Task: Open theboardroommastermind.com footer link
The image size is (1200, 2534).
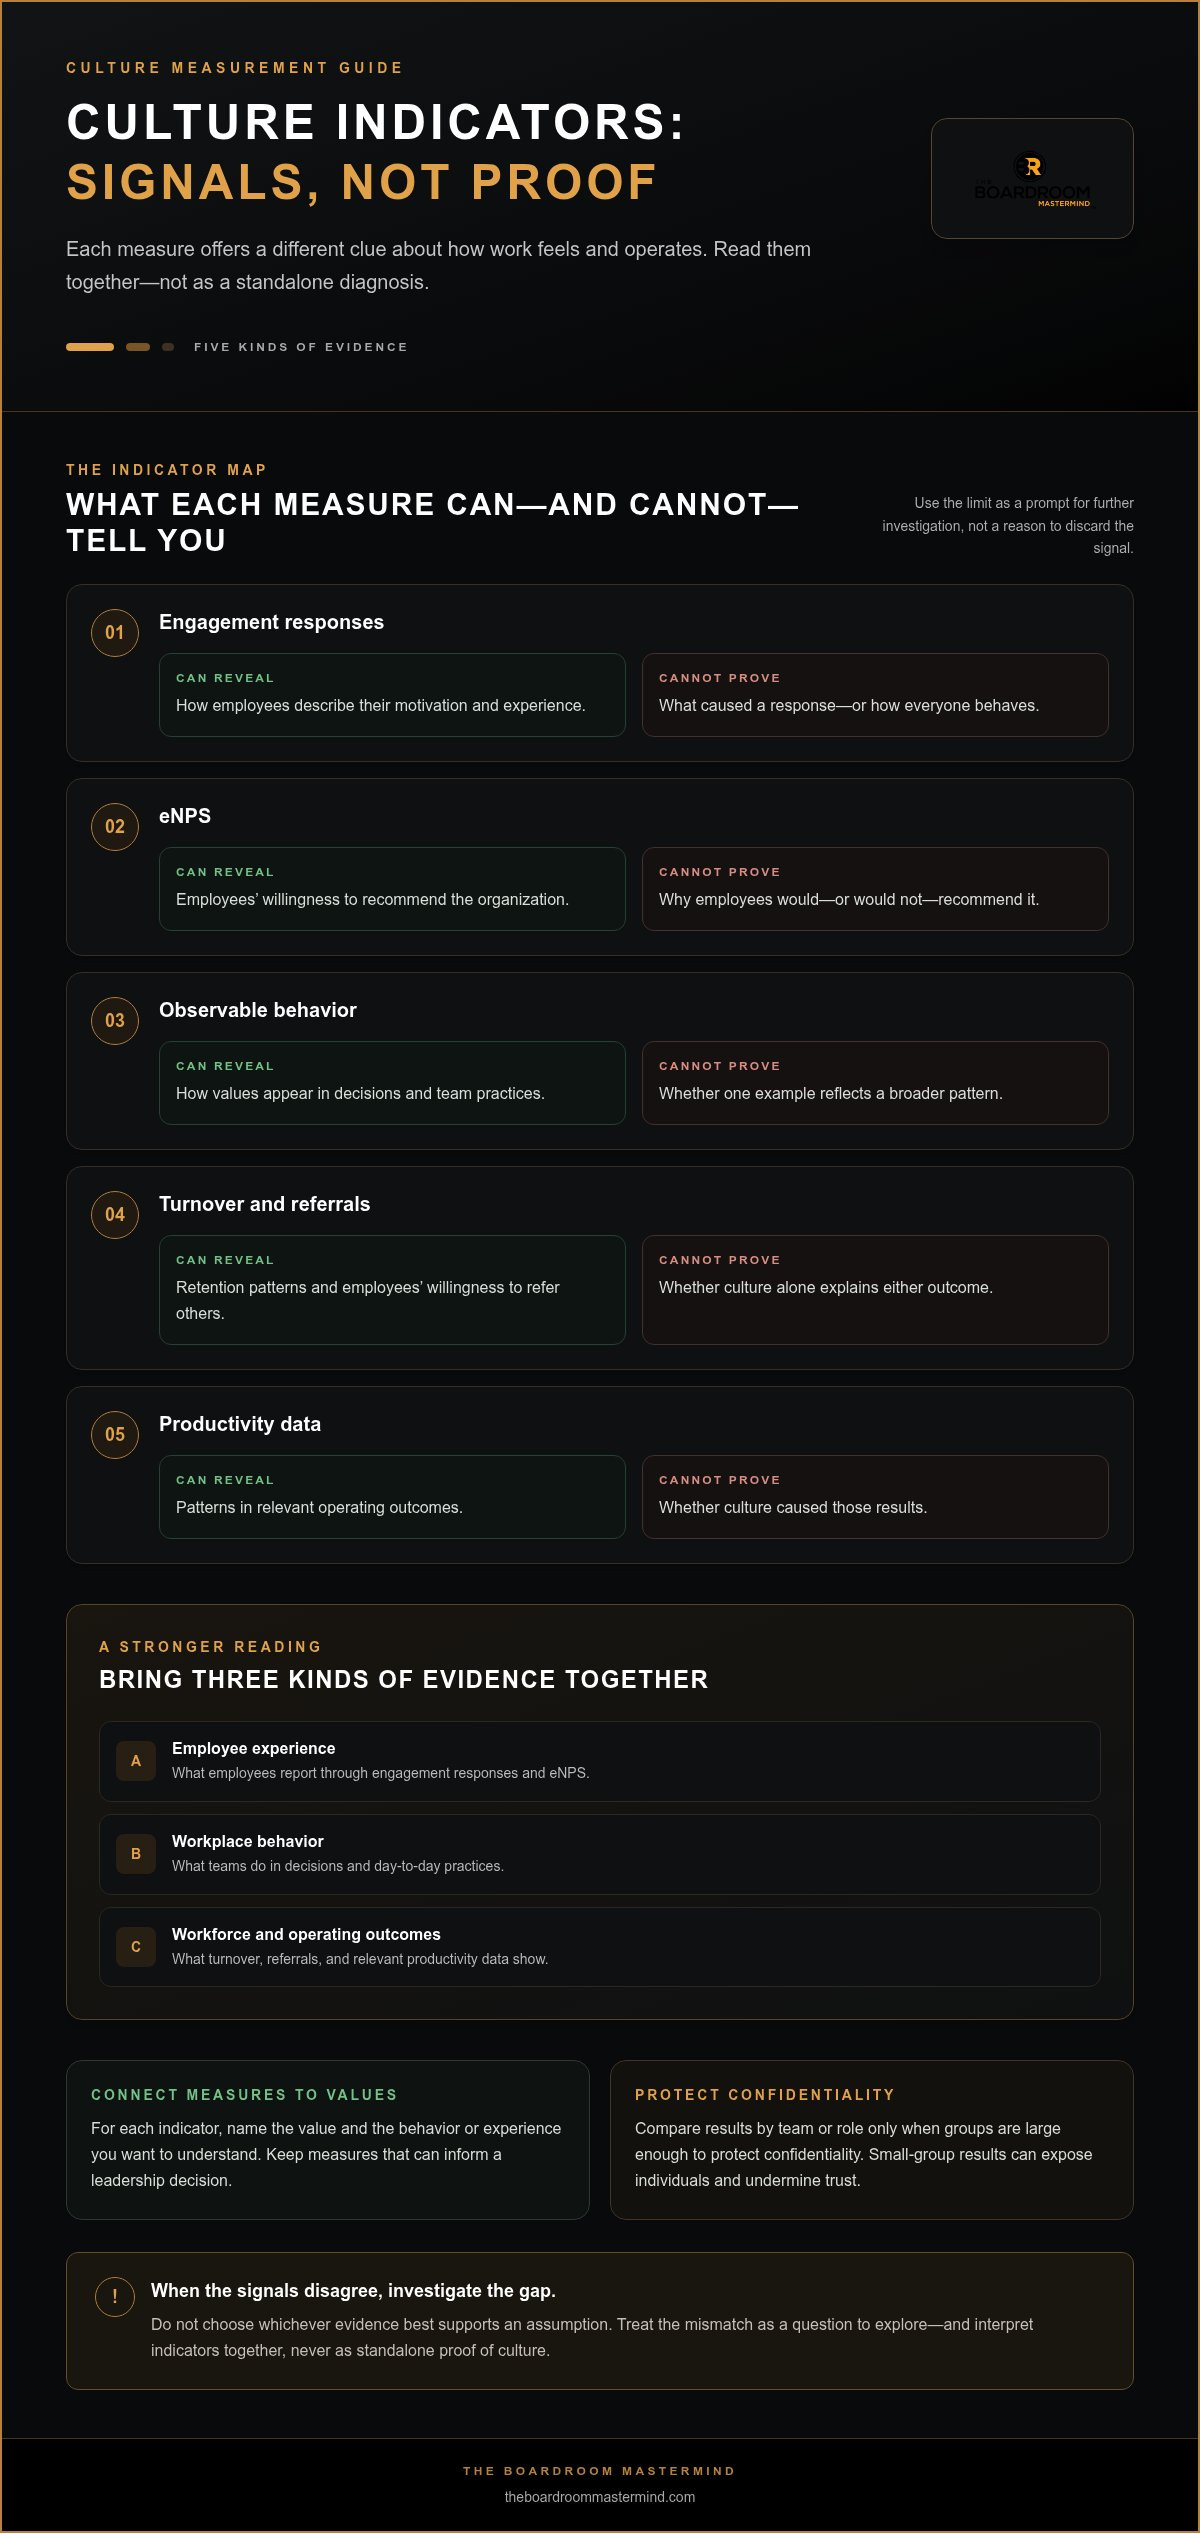Action: [x=600, y=2497]
